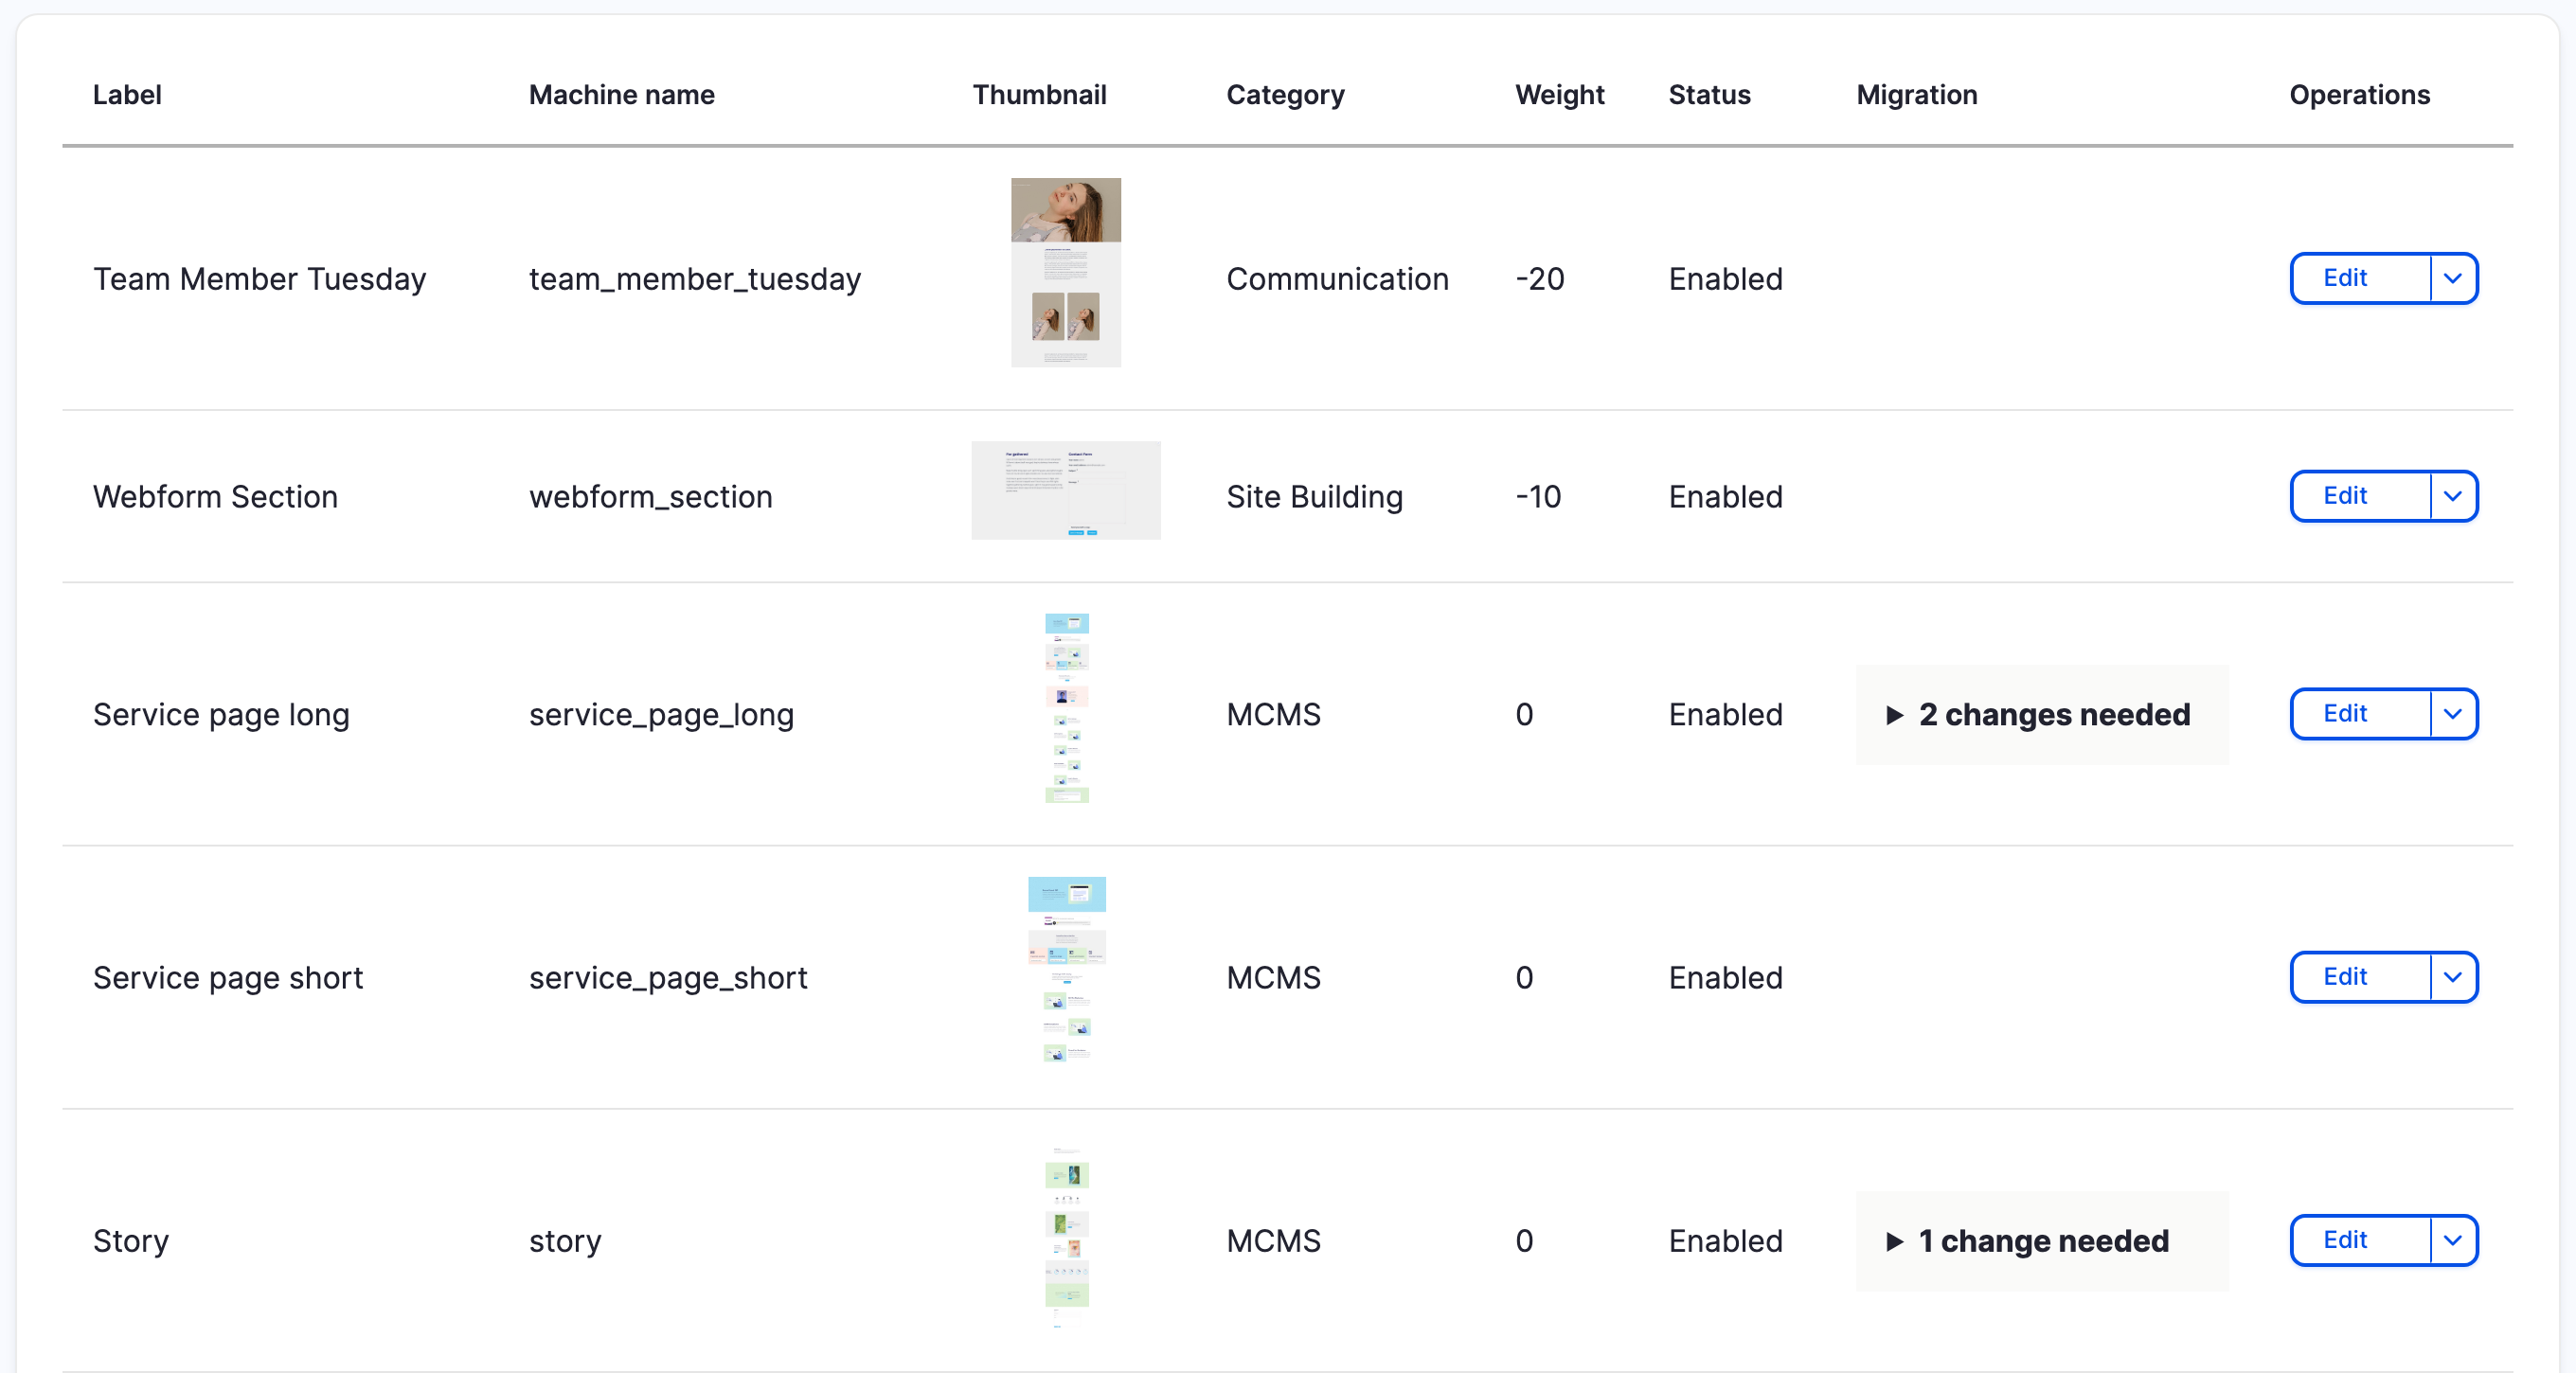The image size is (2576, 1373).
Task: Select 'webform_section' machine name
Action: (x=651, y=497)
